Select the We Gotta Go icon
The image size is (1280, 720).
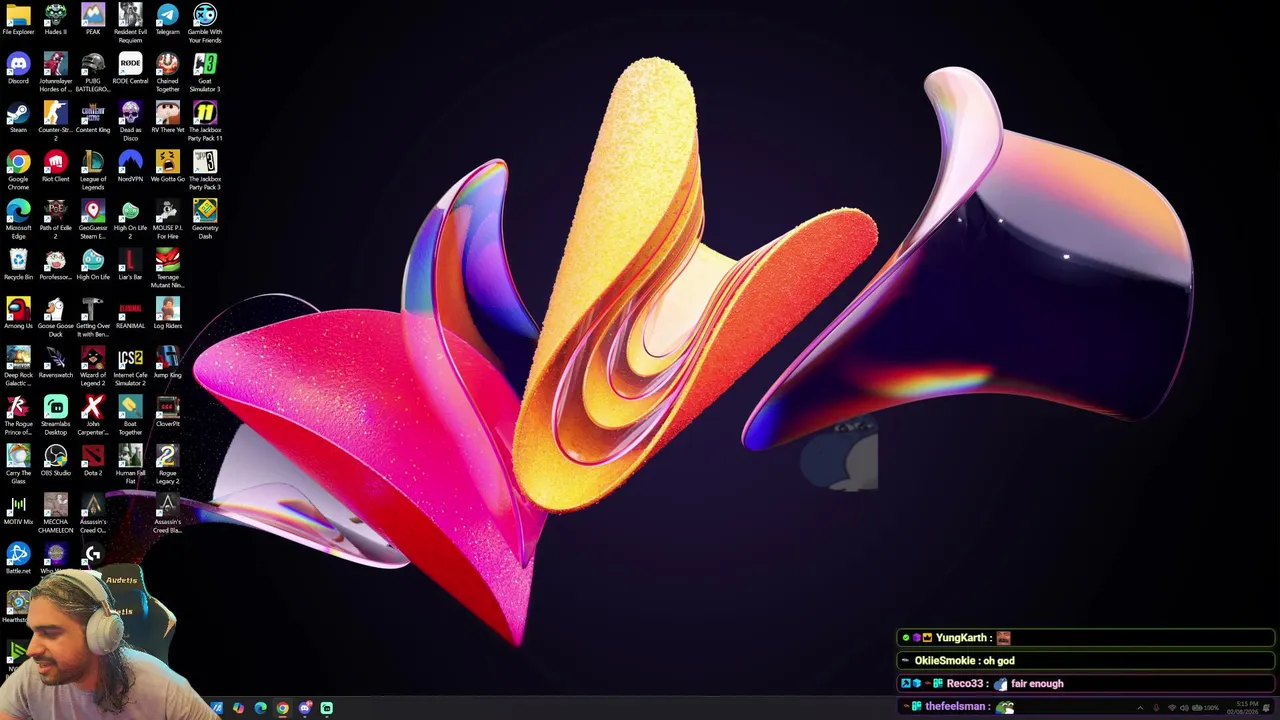167,167
